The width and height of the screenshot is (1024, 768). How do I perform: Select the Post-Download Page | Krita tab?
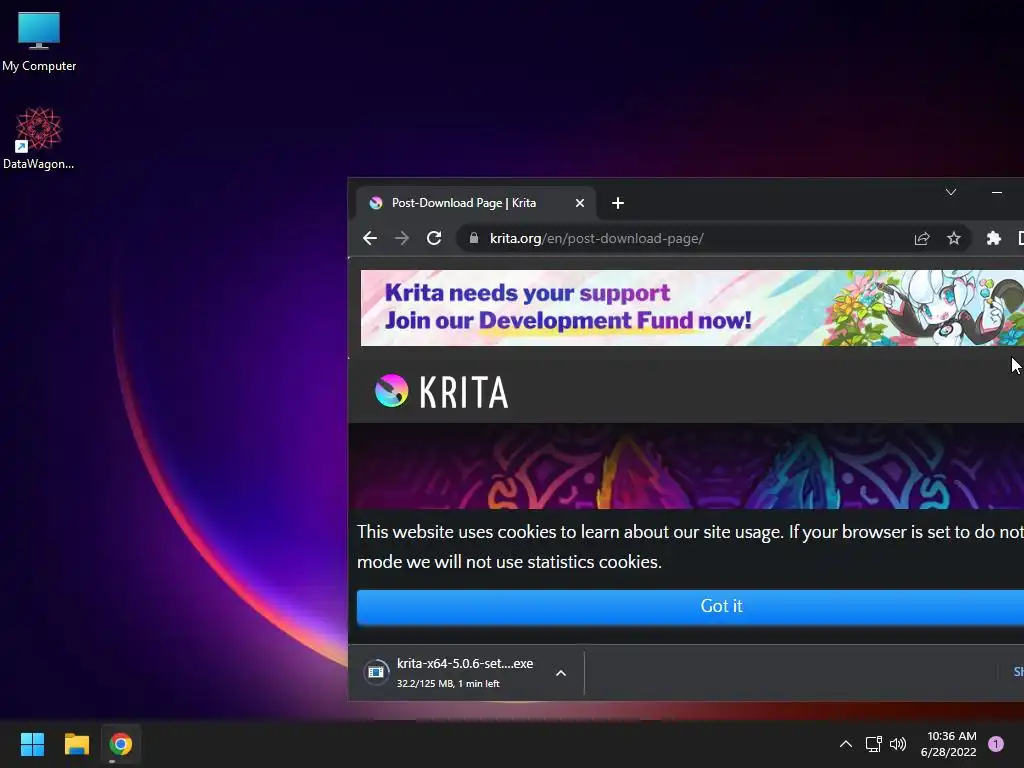[475, 203]
